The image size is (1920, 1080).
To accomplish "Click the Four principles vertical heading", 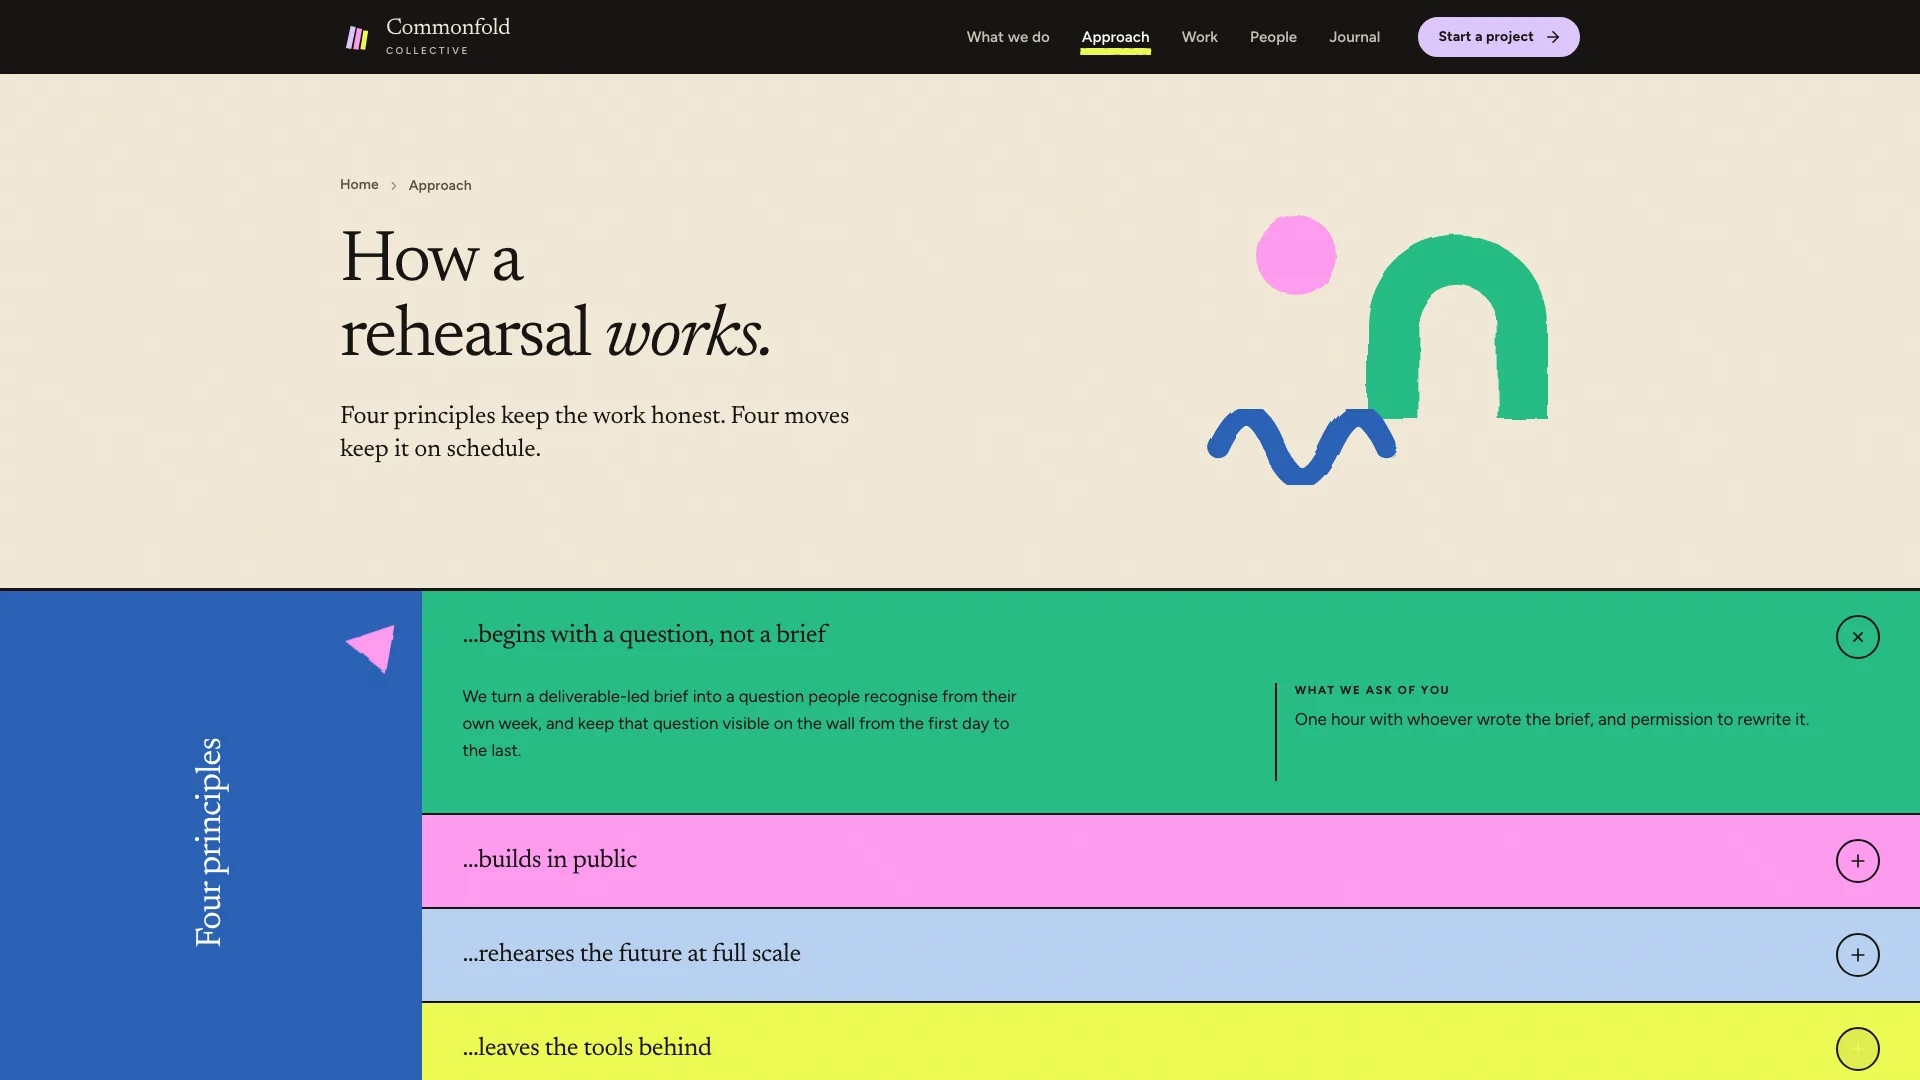I will point(209,842).
